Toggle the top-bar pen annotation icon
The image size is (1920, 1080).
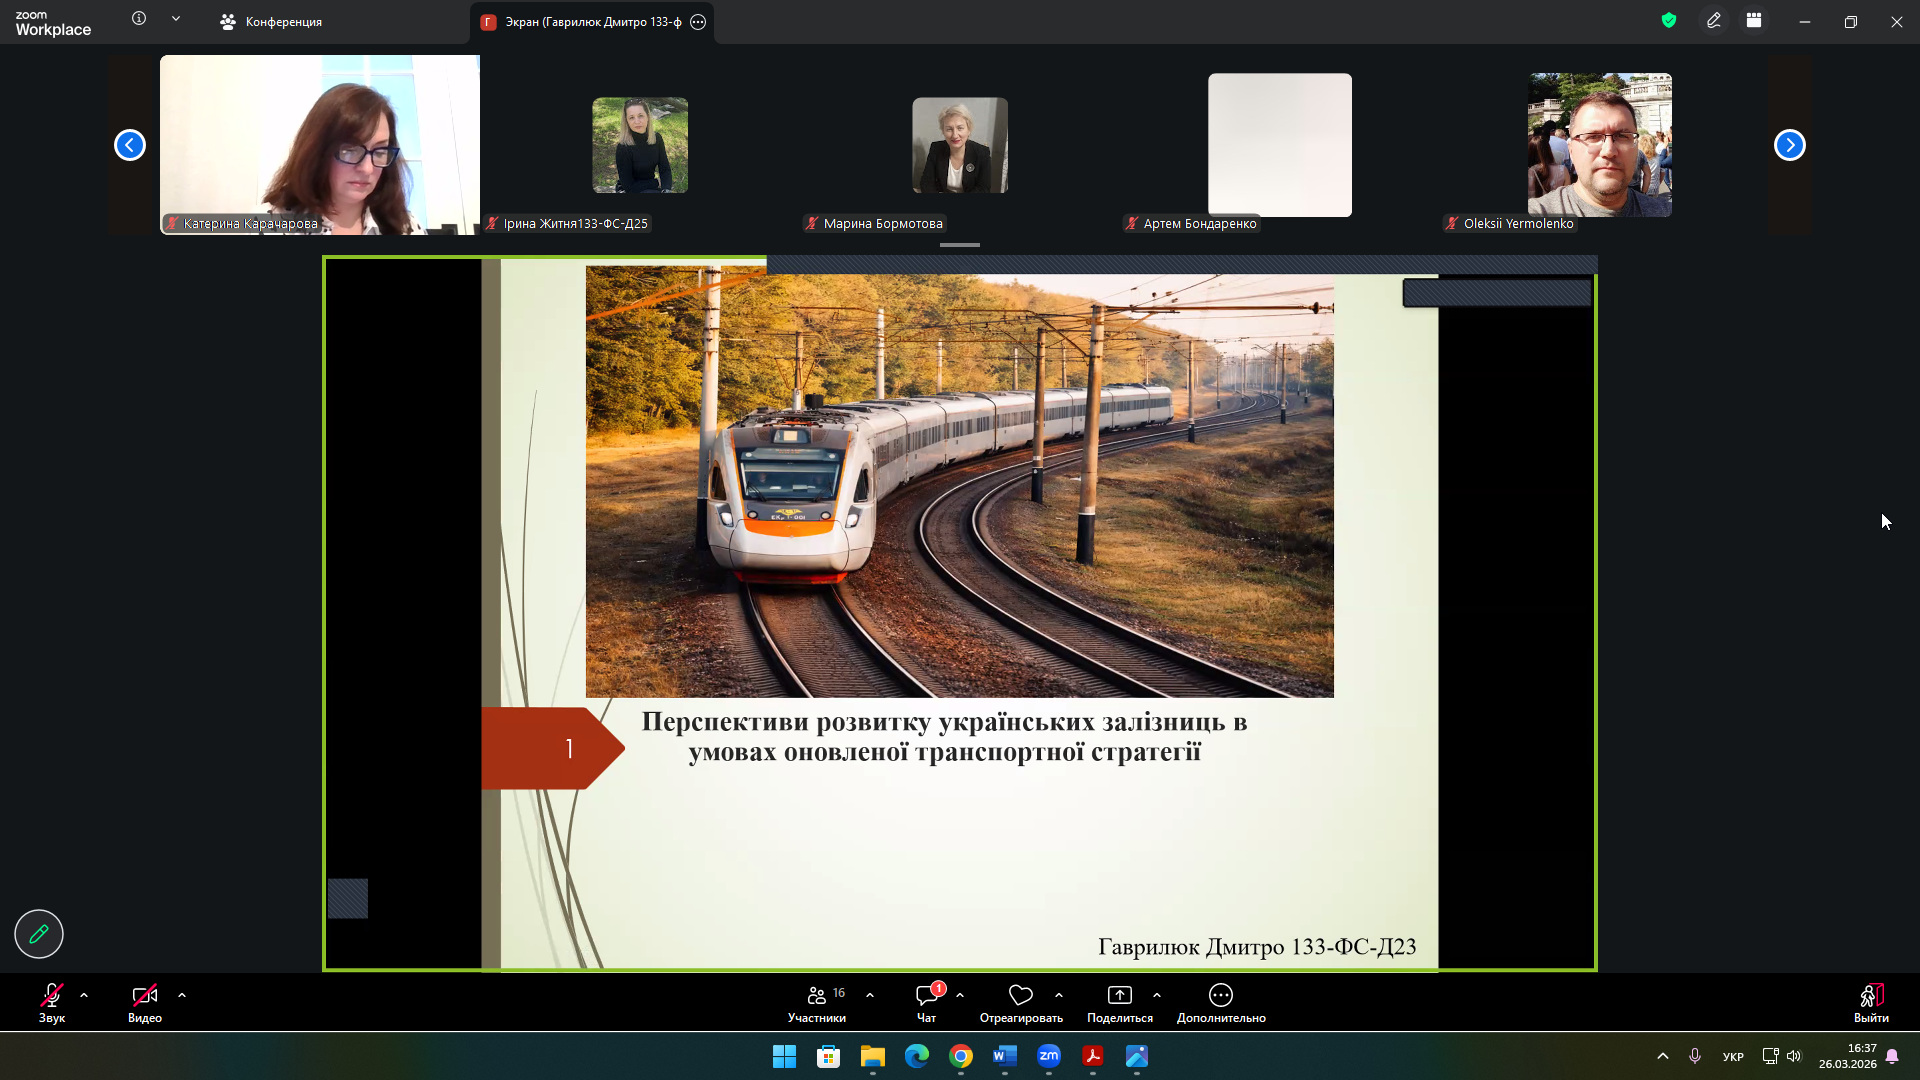click(x=1714, y=21)
